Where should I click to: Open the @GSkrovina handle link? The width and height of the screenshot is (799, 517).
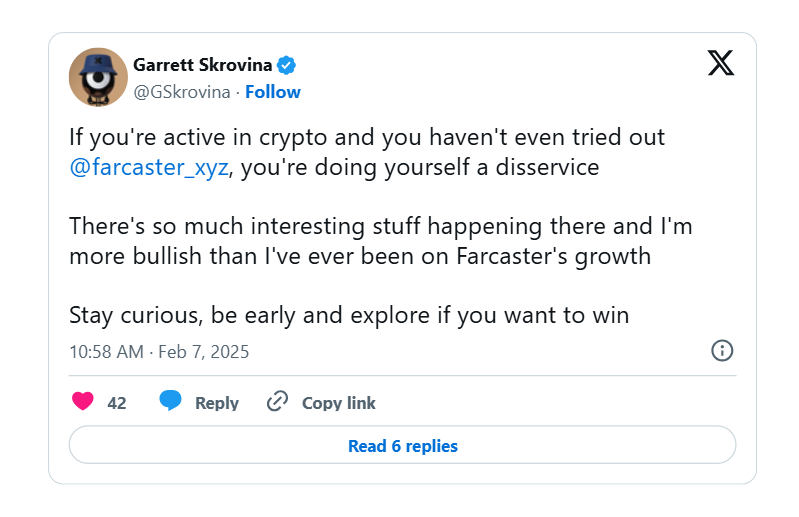point(182,92)
